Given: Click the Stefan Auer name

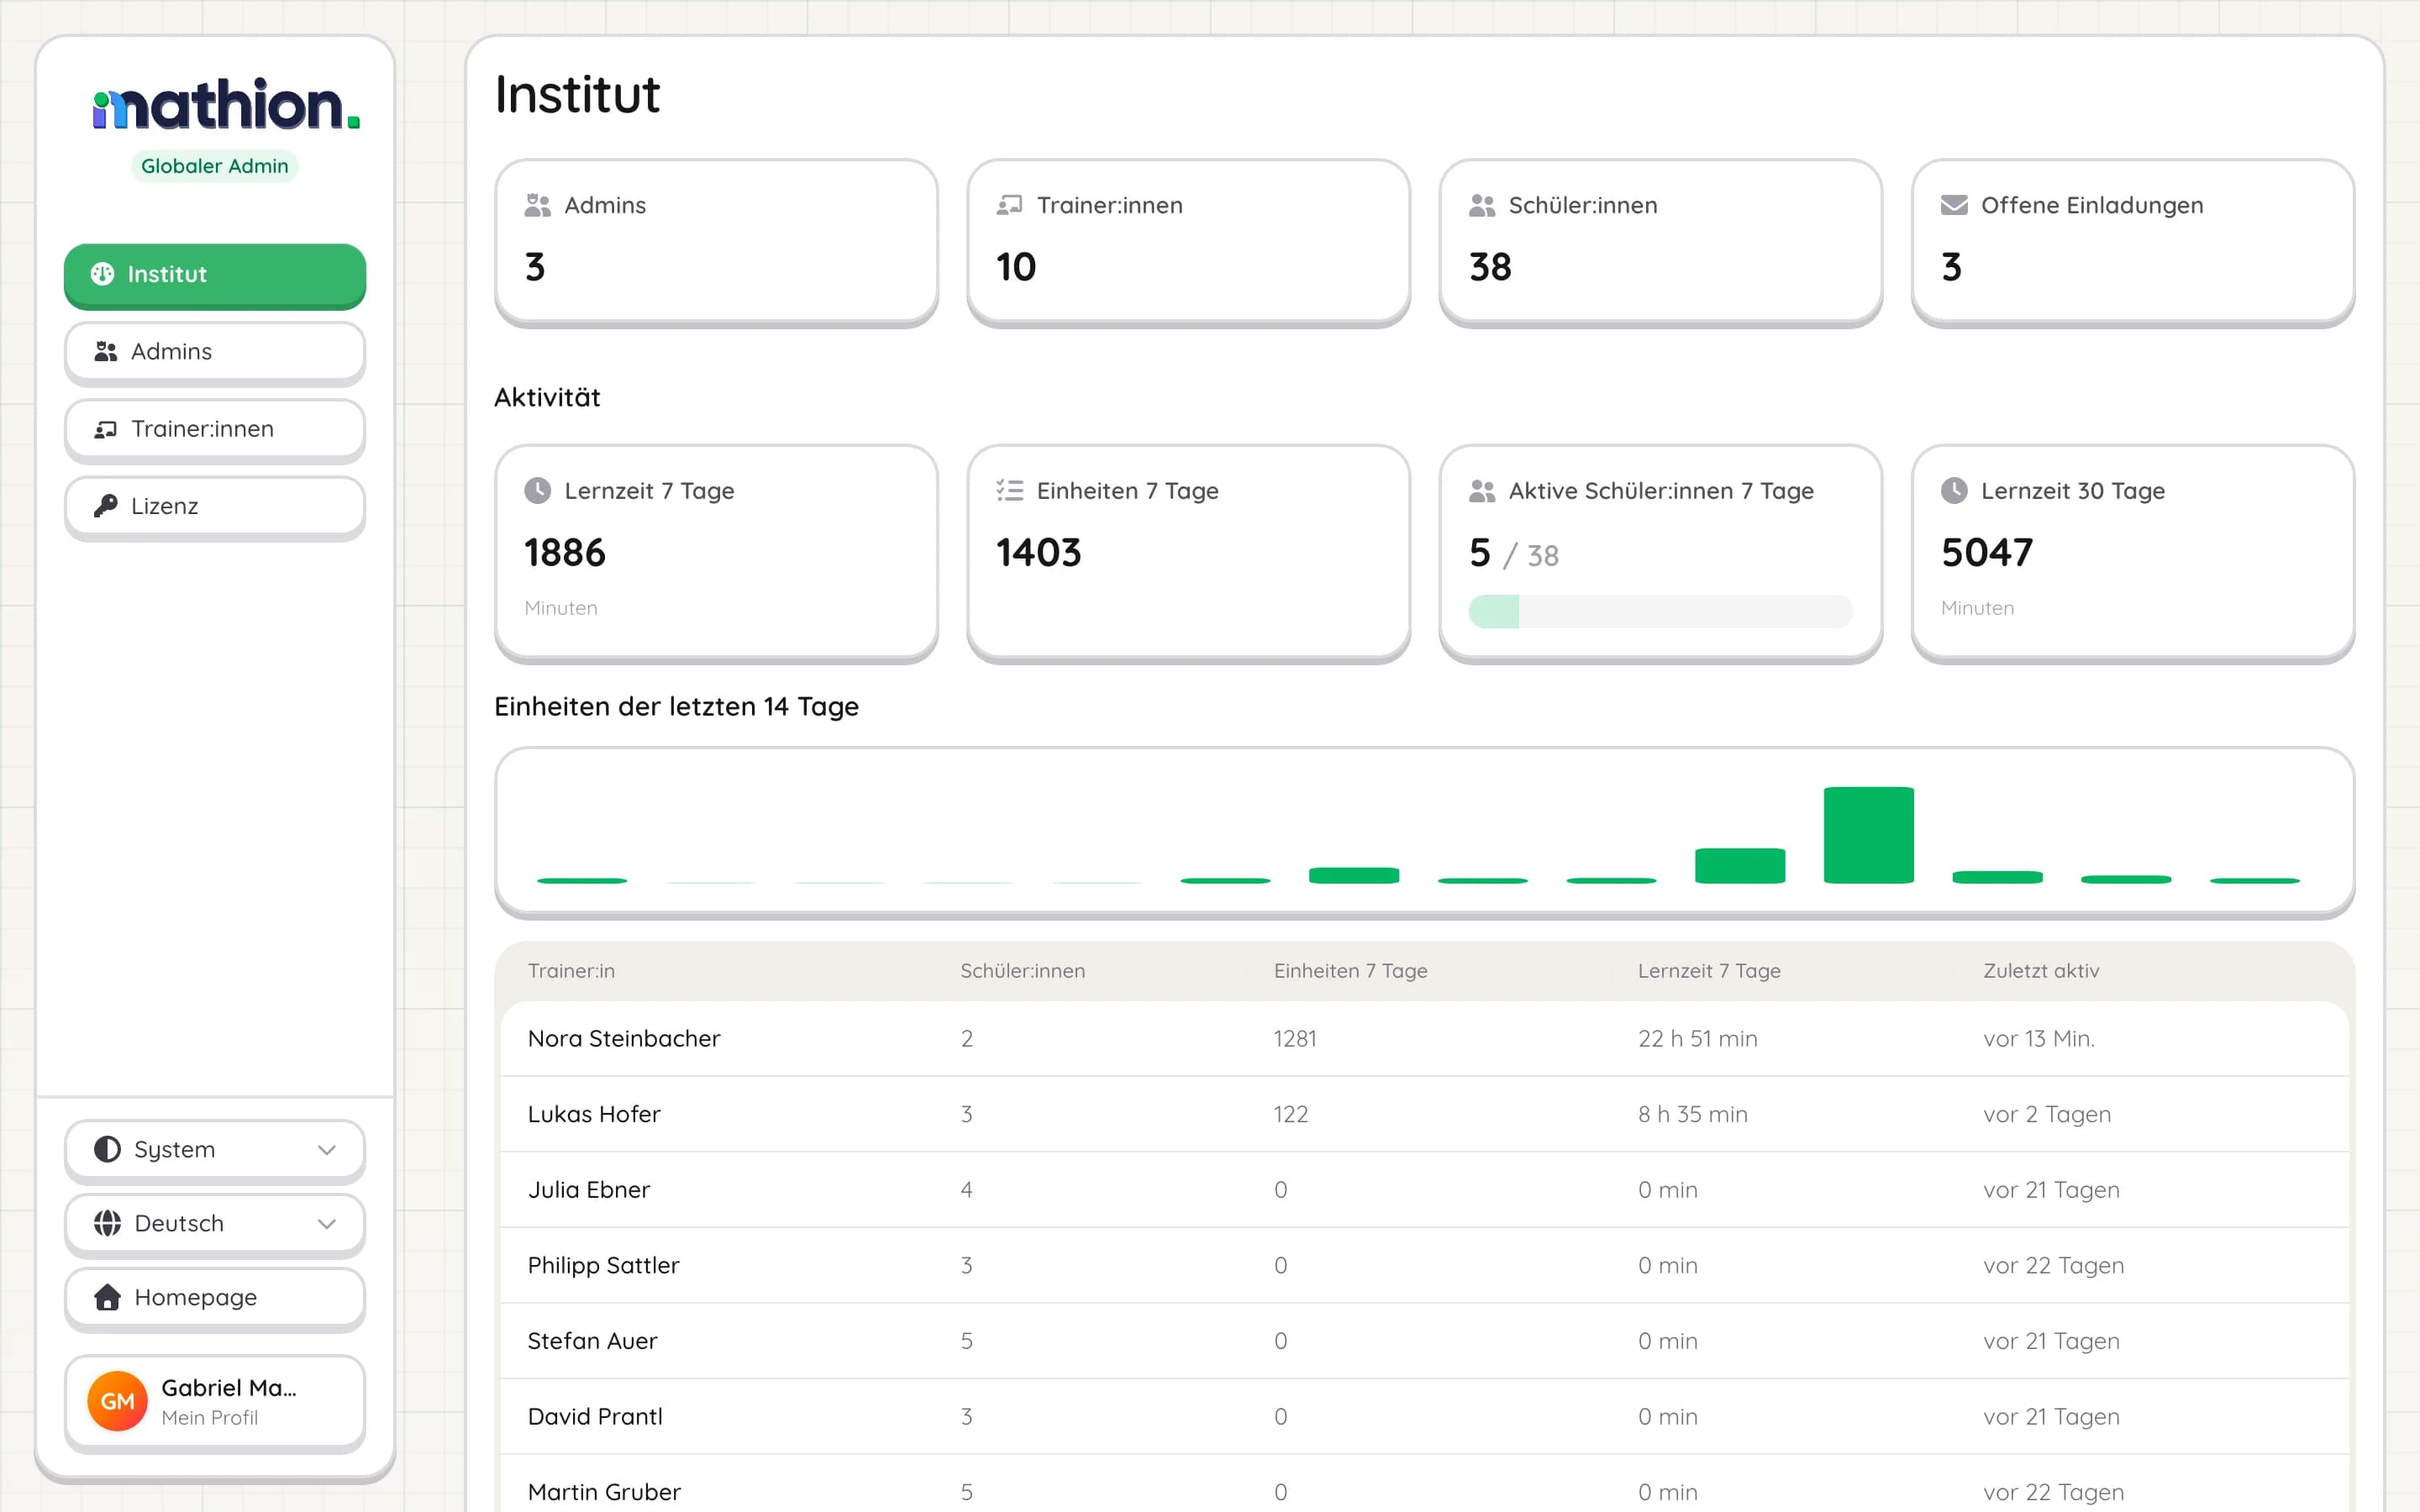Looking at the screenshot, I should [x=592, y=1341].
